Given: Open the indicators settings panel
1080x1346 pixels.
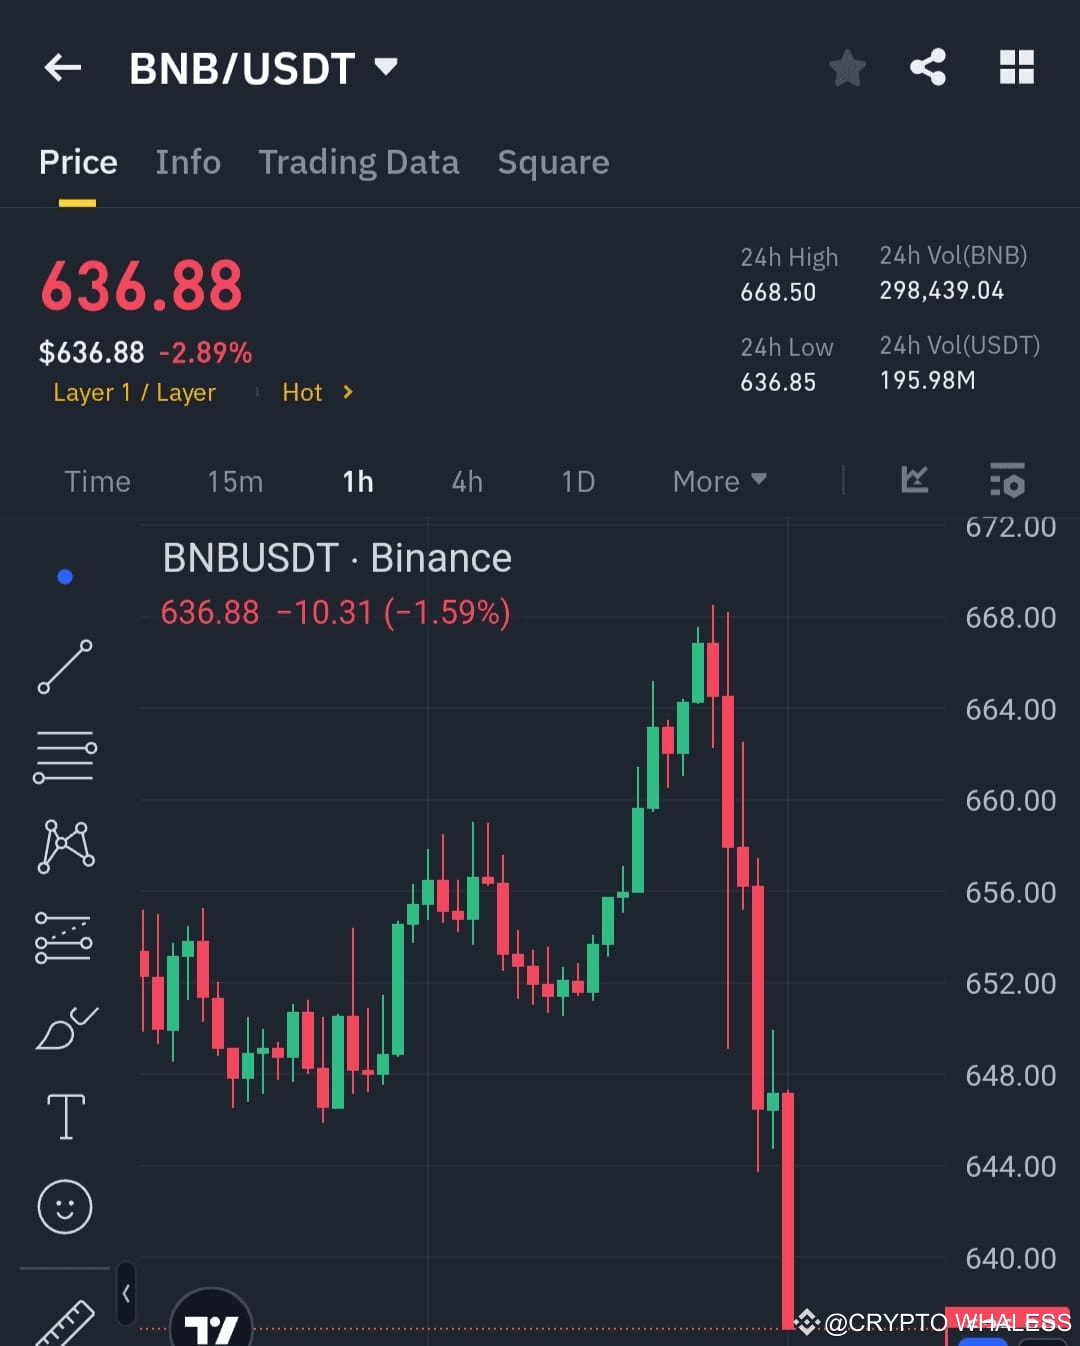Looking at the screenshot, I should click(1007, 481).
